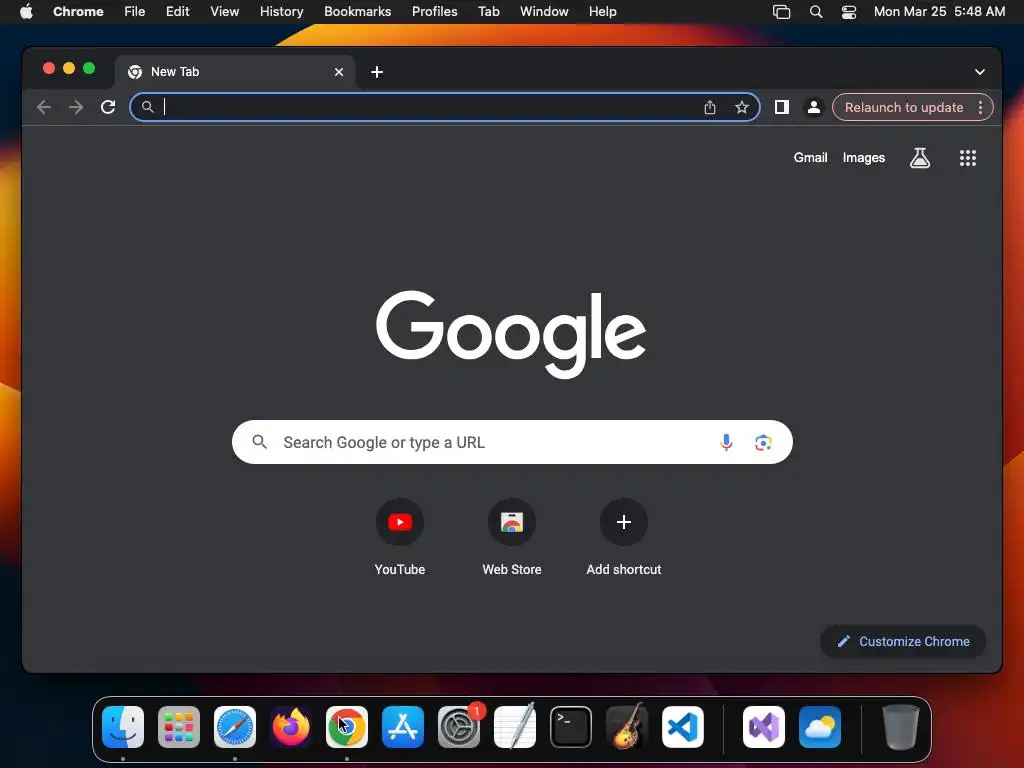Image resolution: width=1024 pixels, height=768 pixels.
Task: Open Visual Studio Code from the Dock
Action: coord(682,727)
